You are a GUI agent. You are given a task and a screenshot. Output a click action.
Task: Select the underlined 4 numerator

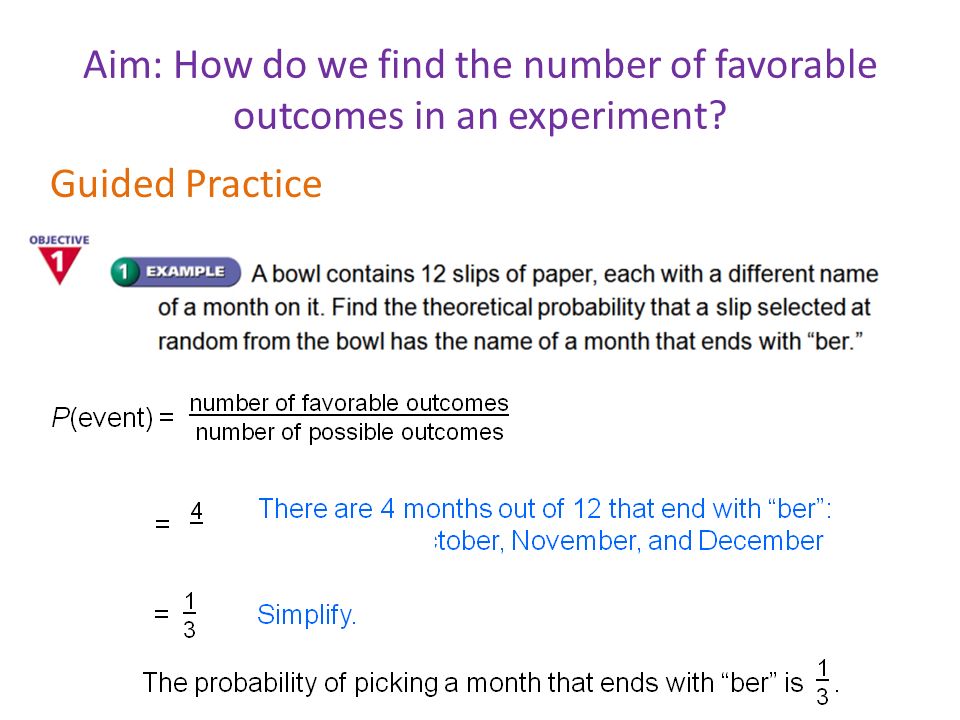point(196,512)
